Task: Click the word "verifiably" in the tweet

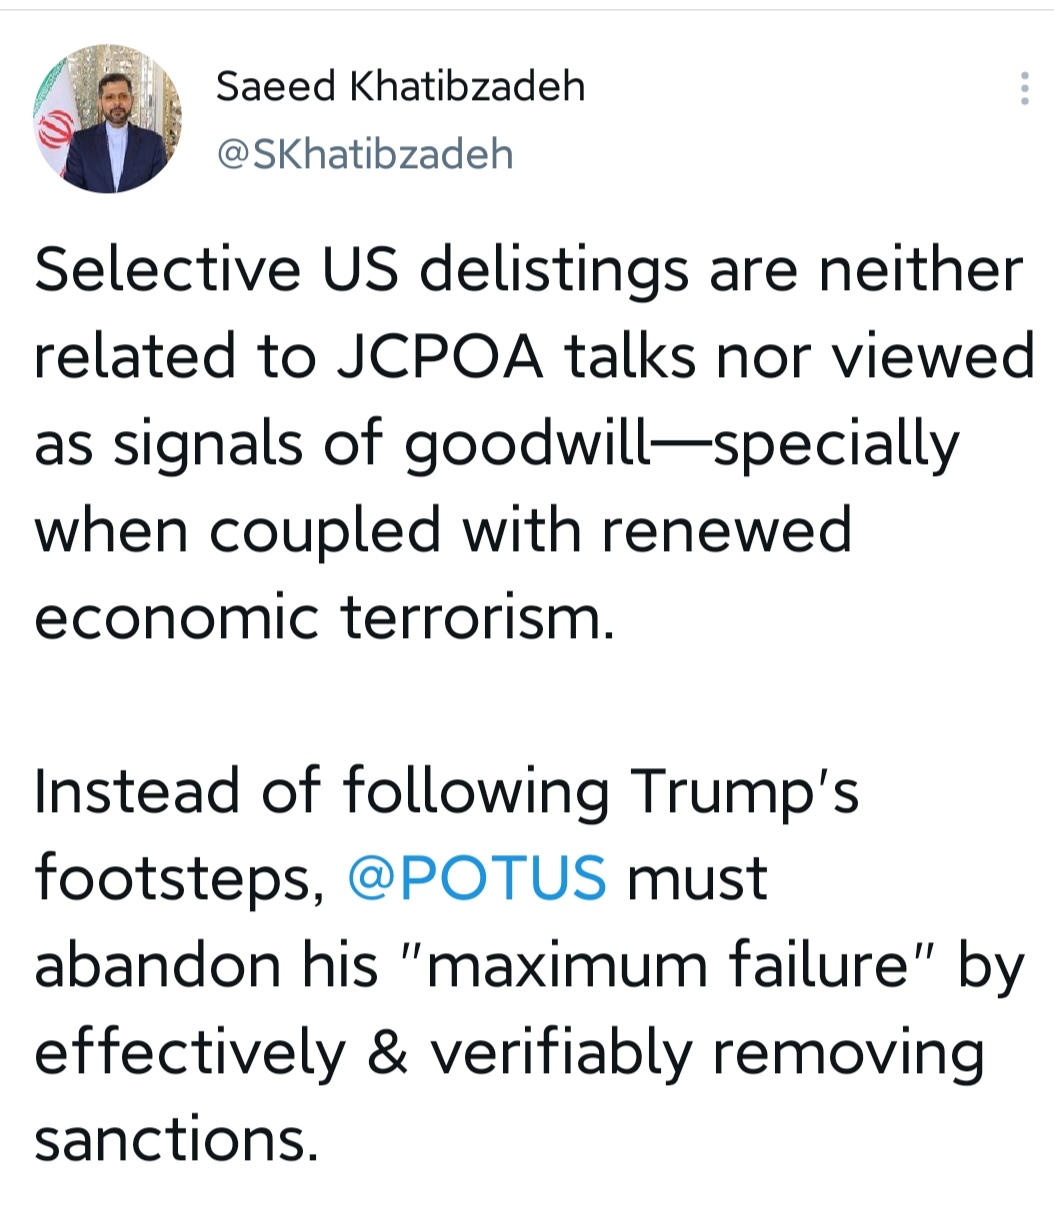Action: click(562, 1054)
